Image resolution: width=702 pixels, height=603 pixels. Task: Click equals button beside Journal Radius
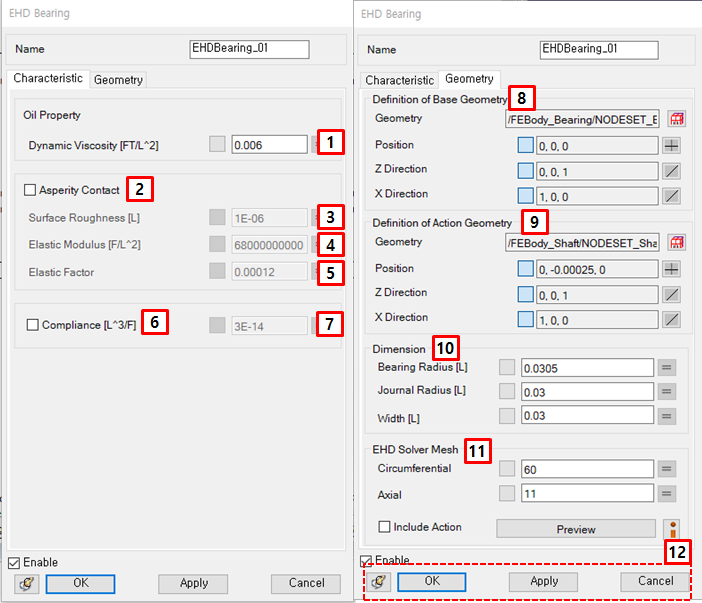pos(667,392)
